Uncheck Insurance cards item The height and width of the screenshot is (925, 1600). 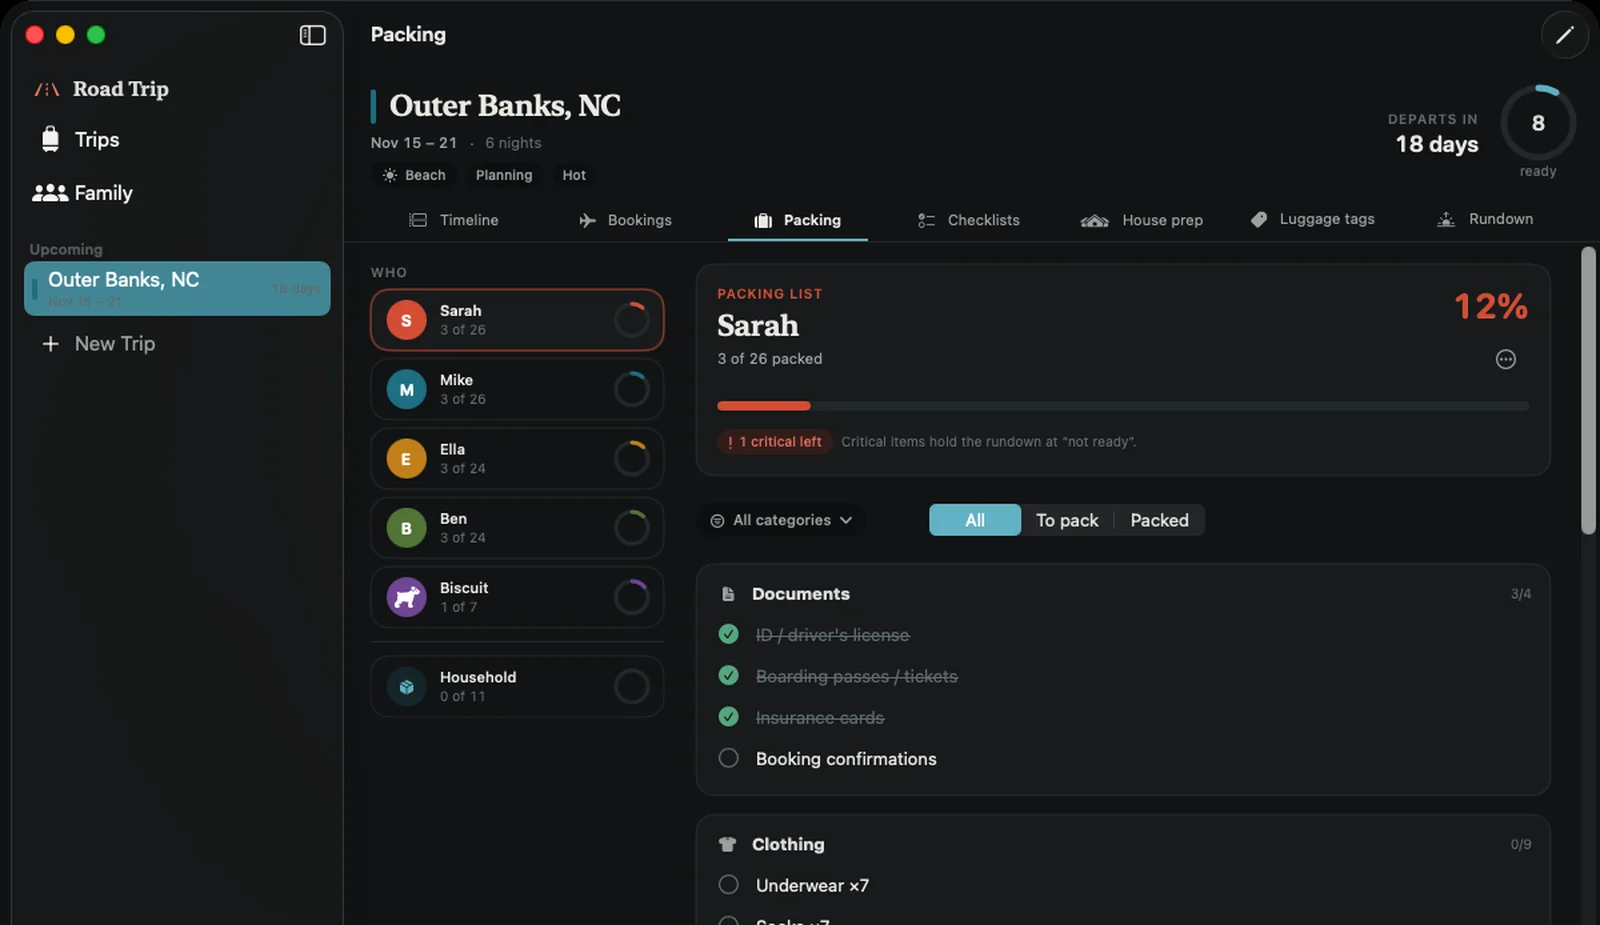(x=729, y=717)
